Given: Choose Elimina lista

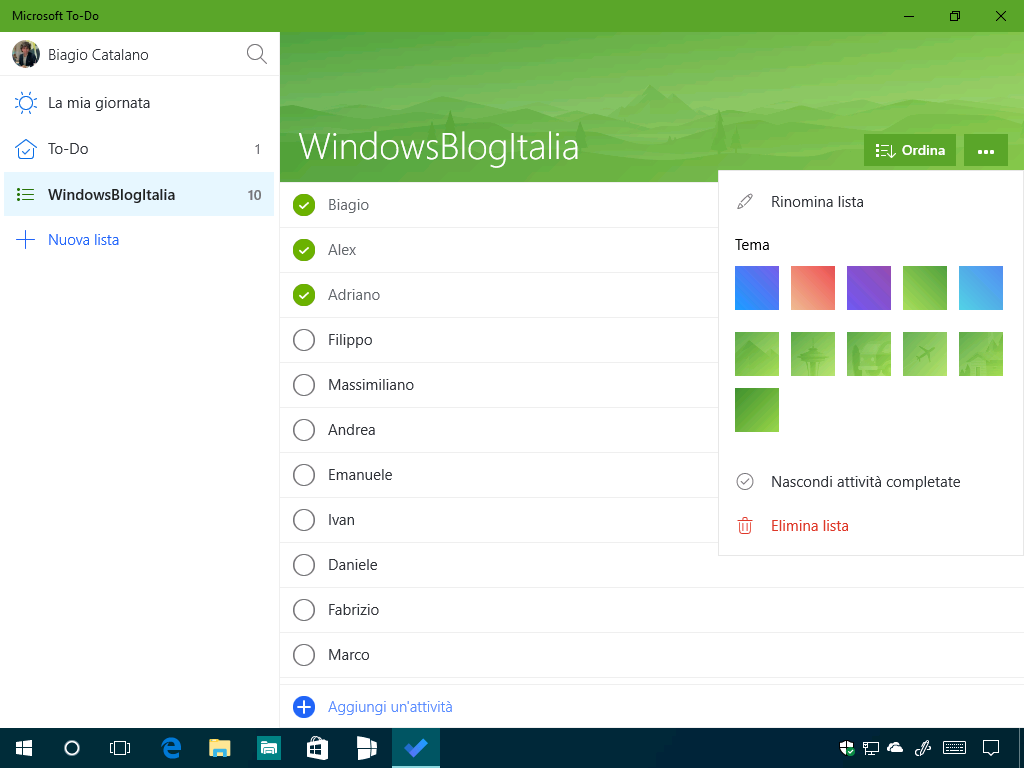Looking at the screenshot, I should point(871,526).
